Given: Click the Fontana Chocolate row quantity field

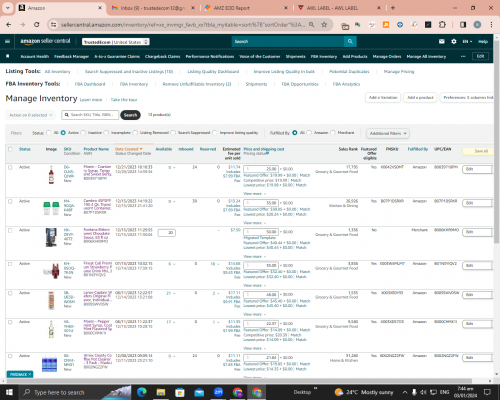Looking at the screenshot, I should click(x=167, y=233).
